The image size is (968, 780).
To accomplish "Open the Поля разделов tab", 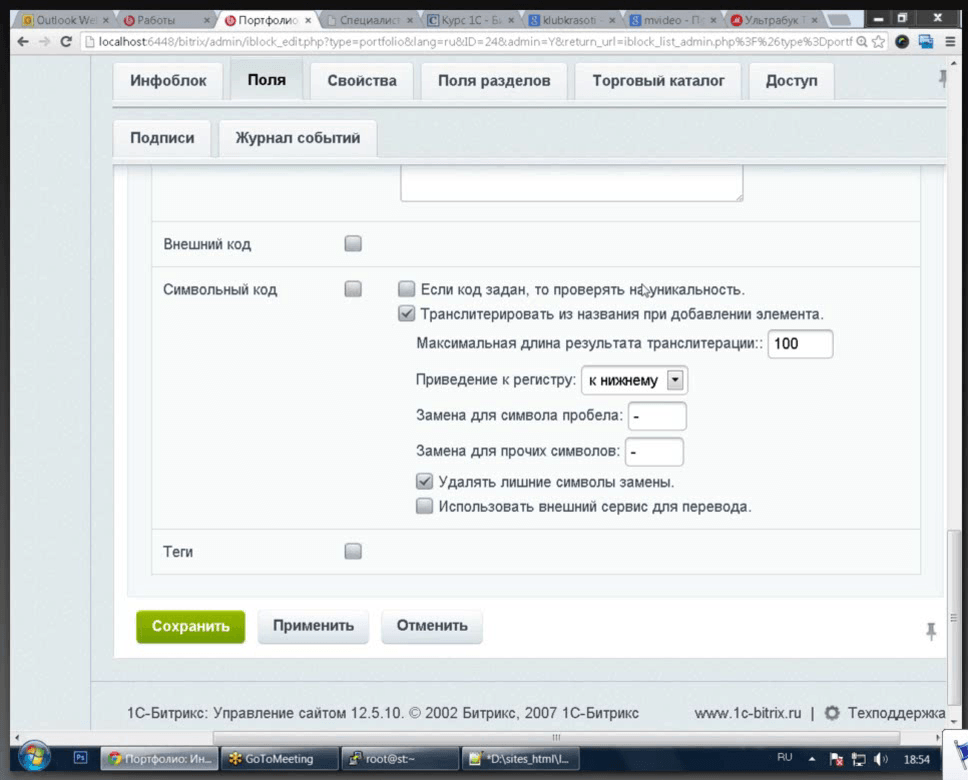I will click(x=494, y=81).
